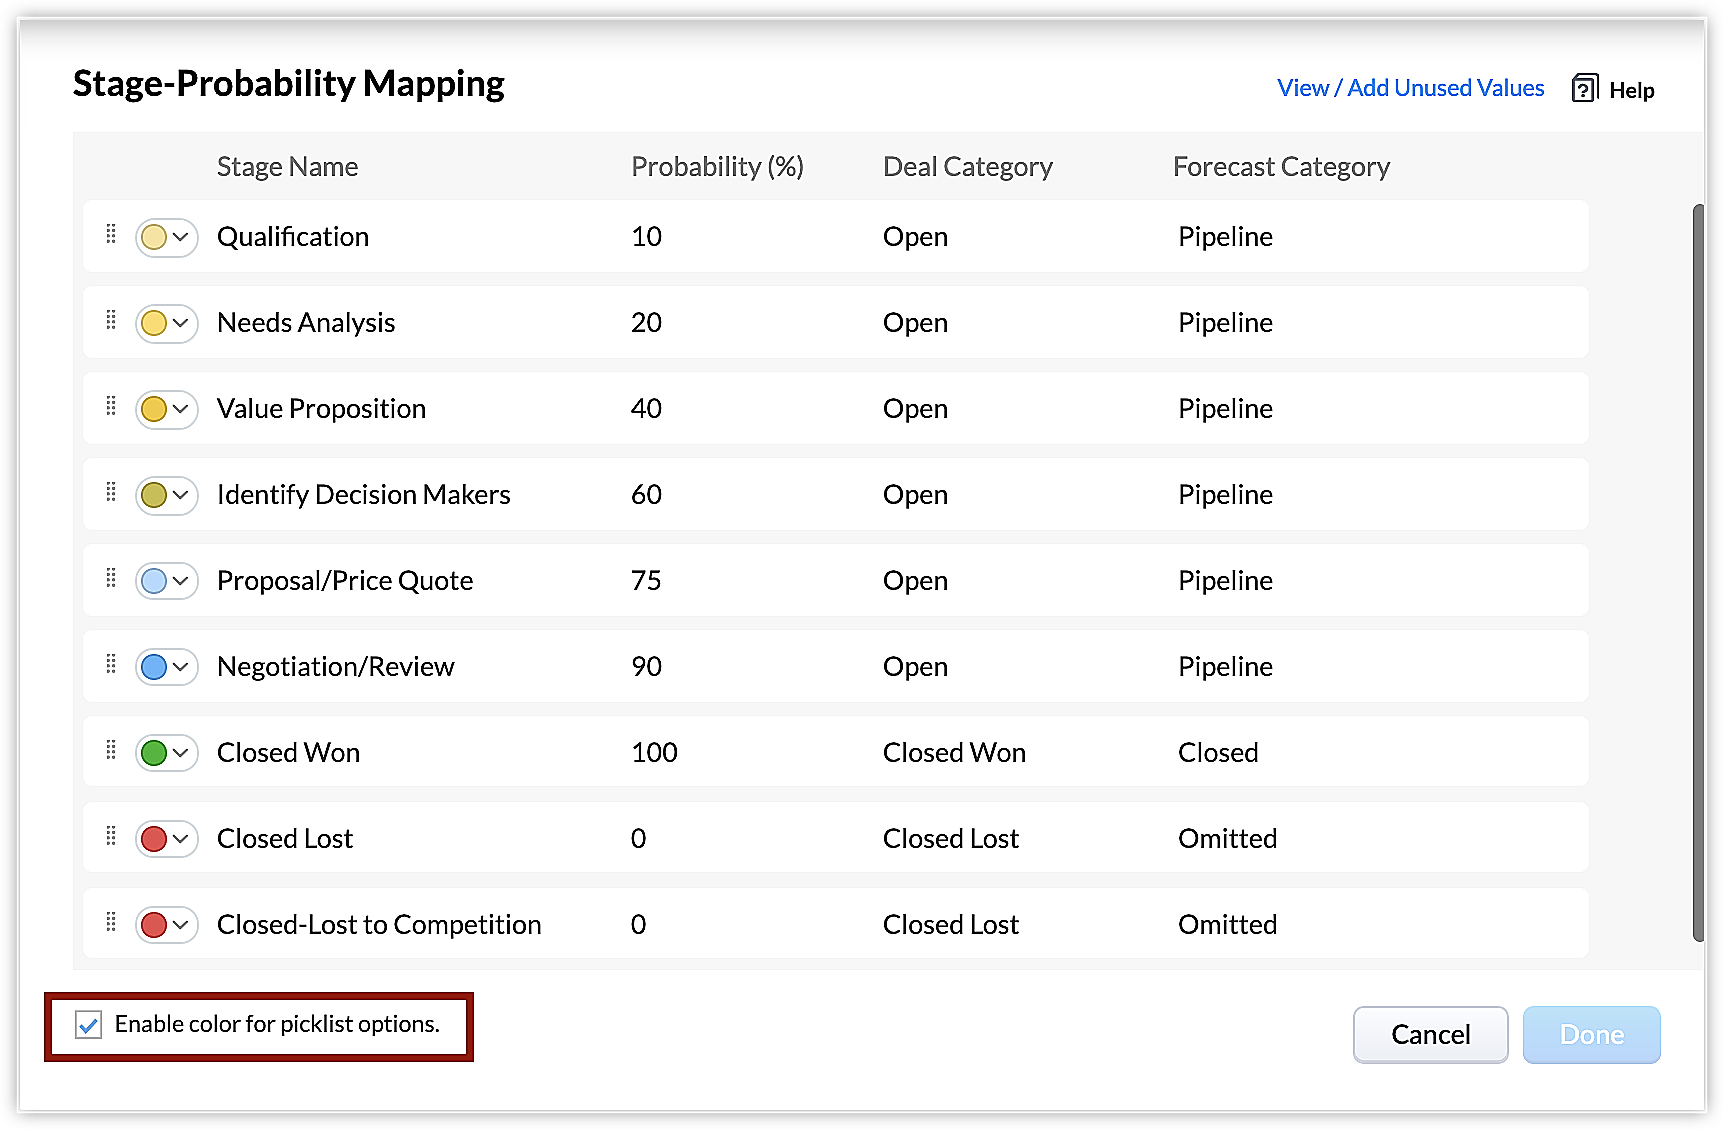Open View / Add Unused Values link
The height and width of the screenshot is (1130, 1724).
tap(1410, 88)
